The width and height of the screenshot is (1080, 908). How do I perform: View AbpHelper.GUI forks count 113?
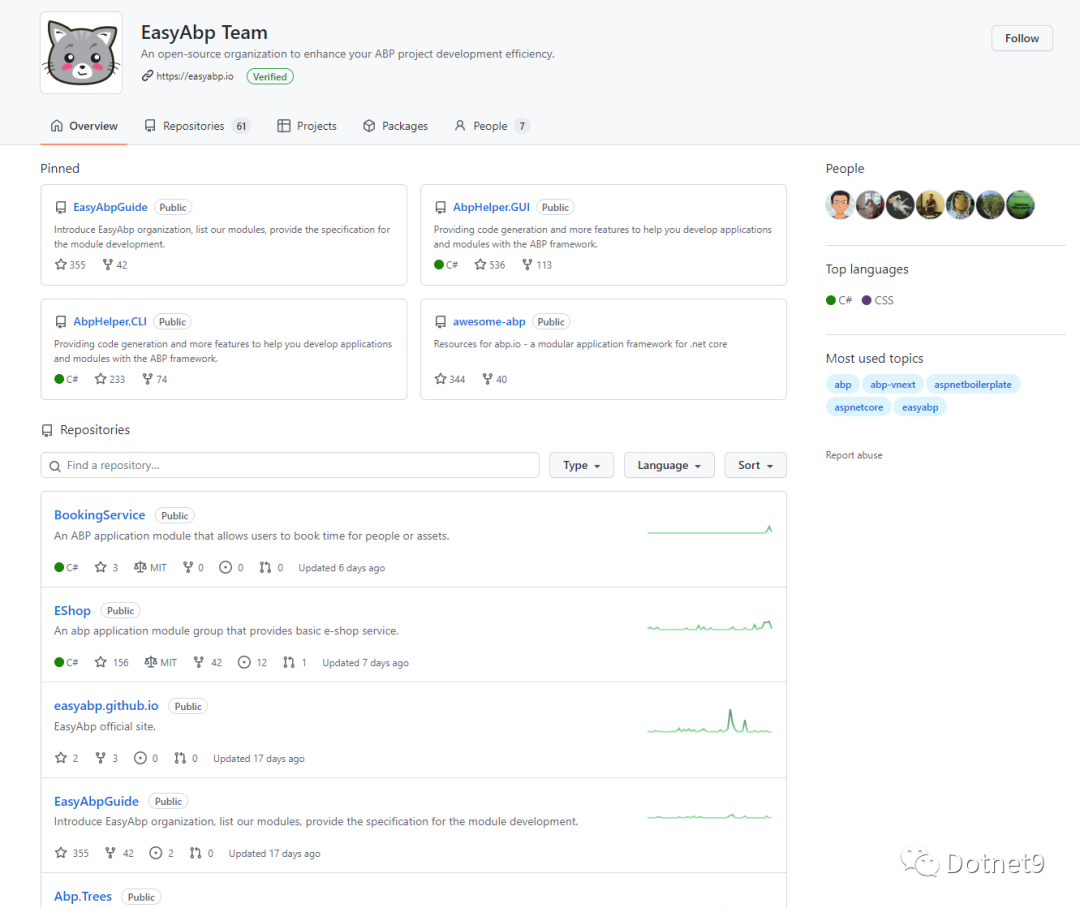click(x=537, y=265)
